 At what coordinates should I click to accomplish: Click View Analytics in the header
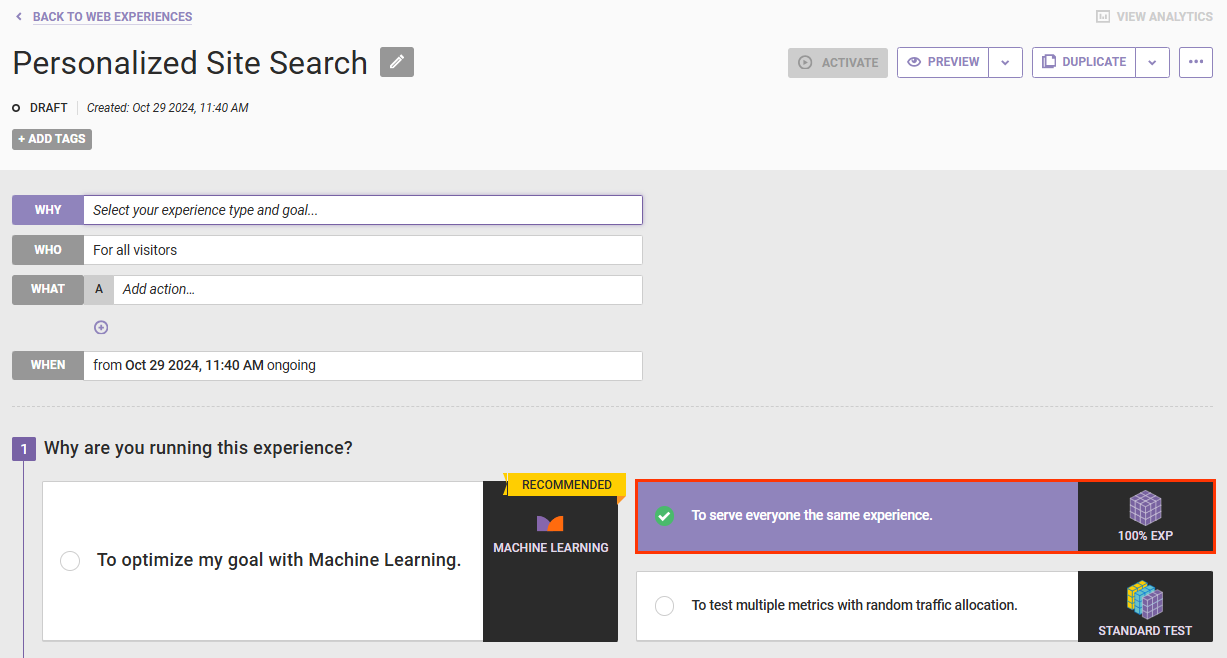[x=1164, y=17]
